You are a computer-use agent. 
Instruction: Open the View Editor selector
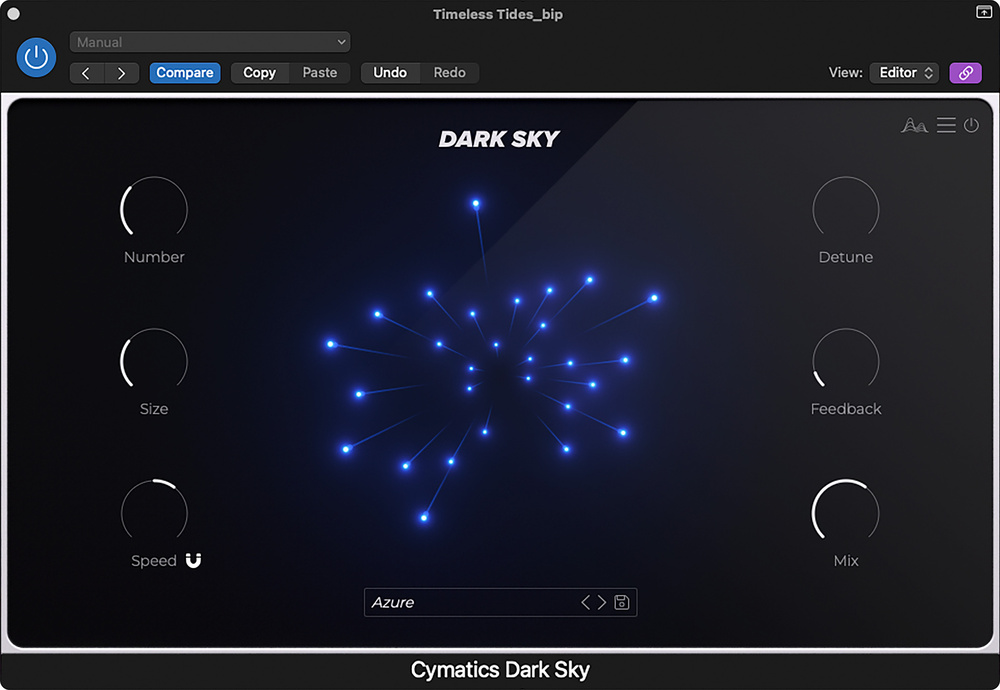tap(904, 73)
